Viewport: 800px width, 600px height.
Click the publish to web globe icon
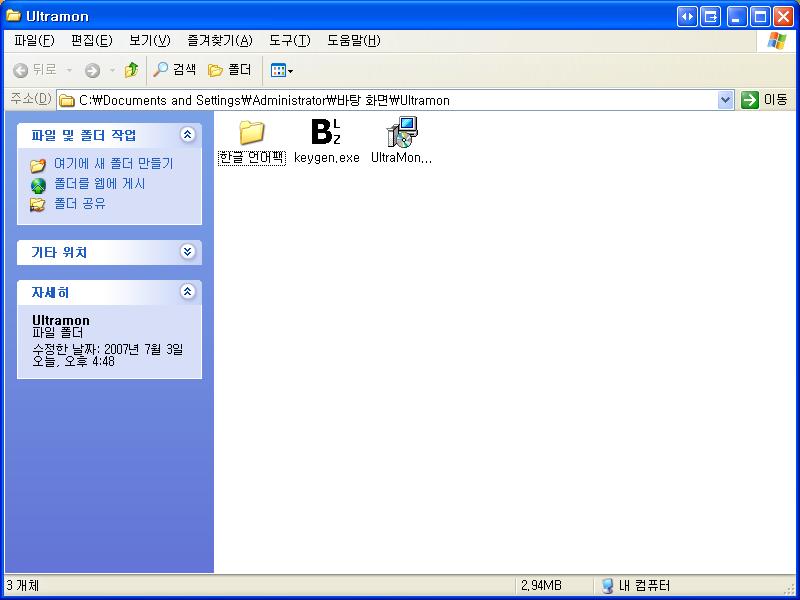tap(38, 185)
